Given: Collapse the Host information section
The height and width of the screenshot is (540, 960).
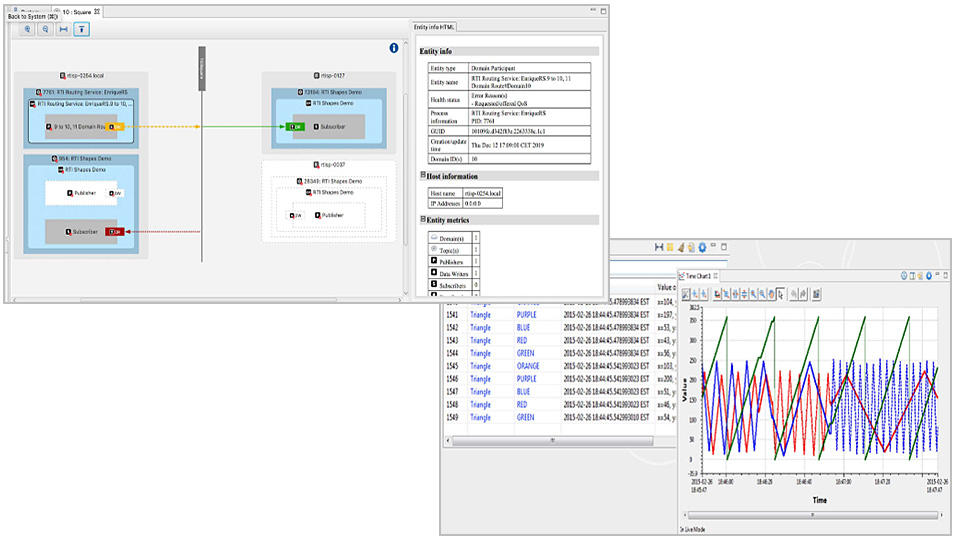Looking at the screenshot, I should [423, 175].
